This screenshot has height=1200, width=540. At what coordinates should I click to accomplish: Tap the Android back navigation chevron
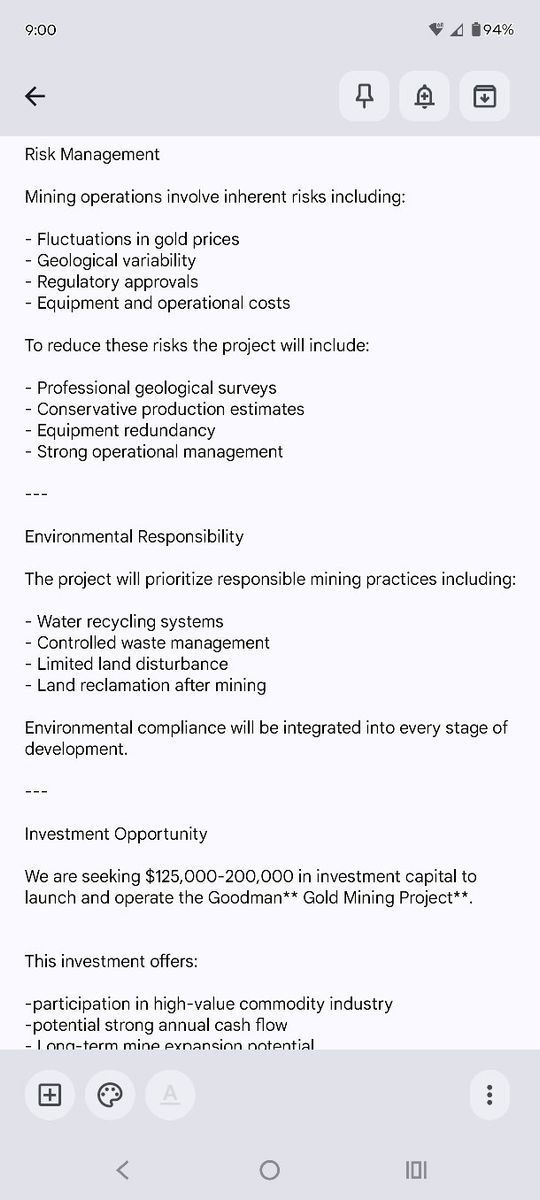click(x=122, y=1169)
